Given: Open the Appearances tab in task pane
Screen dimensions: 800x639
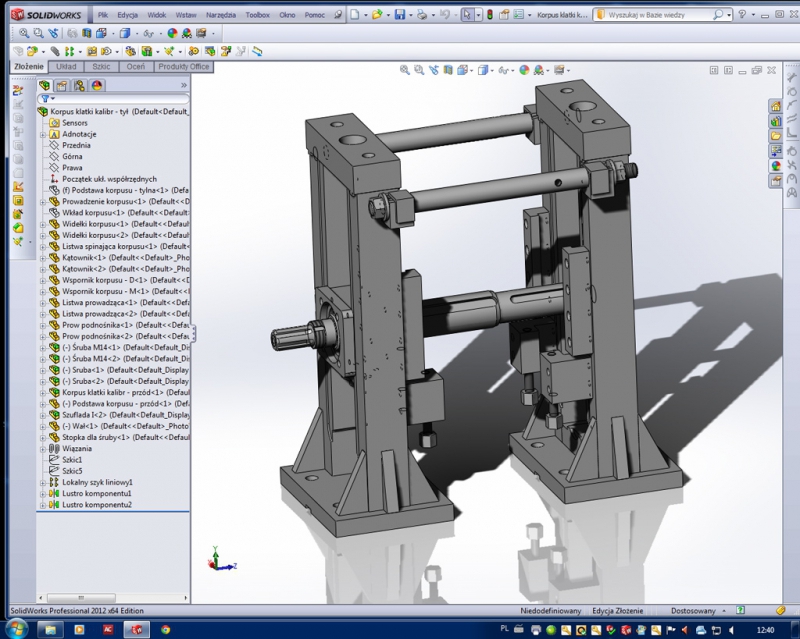Looking at the screenshot, I should (775, 165).
